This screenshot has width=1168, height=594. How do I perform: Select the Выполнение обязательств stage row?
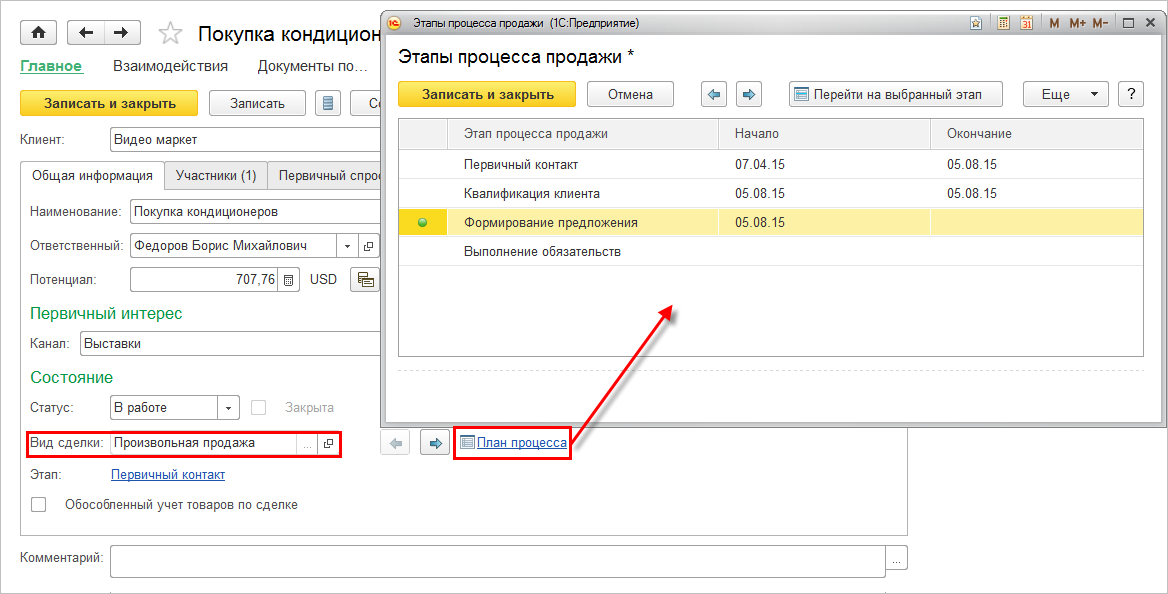(542, 251)
